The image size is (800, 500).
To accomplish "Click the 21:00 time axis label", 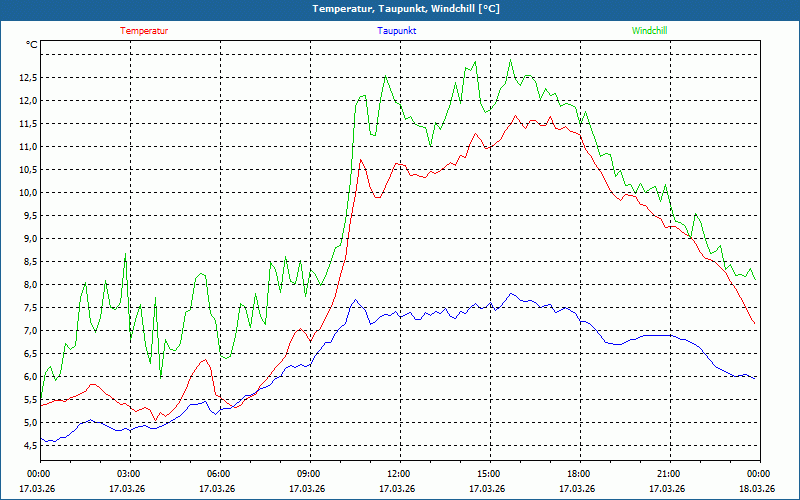I will 668,474.
